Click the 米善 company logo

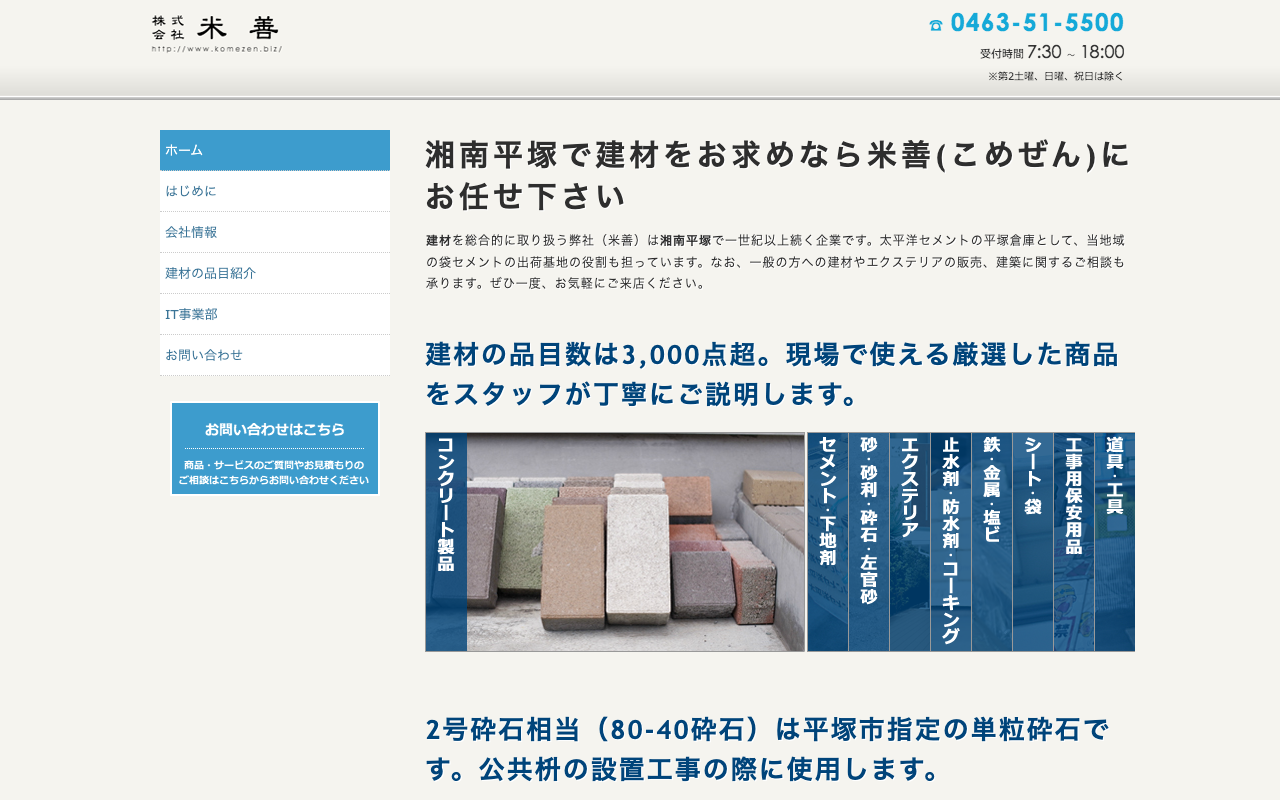coord(217,33)
